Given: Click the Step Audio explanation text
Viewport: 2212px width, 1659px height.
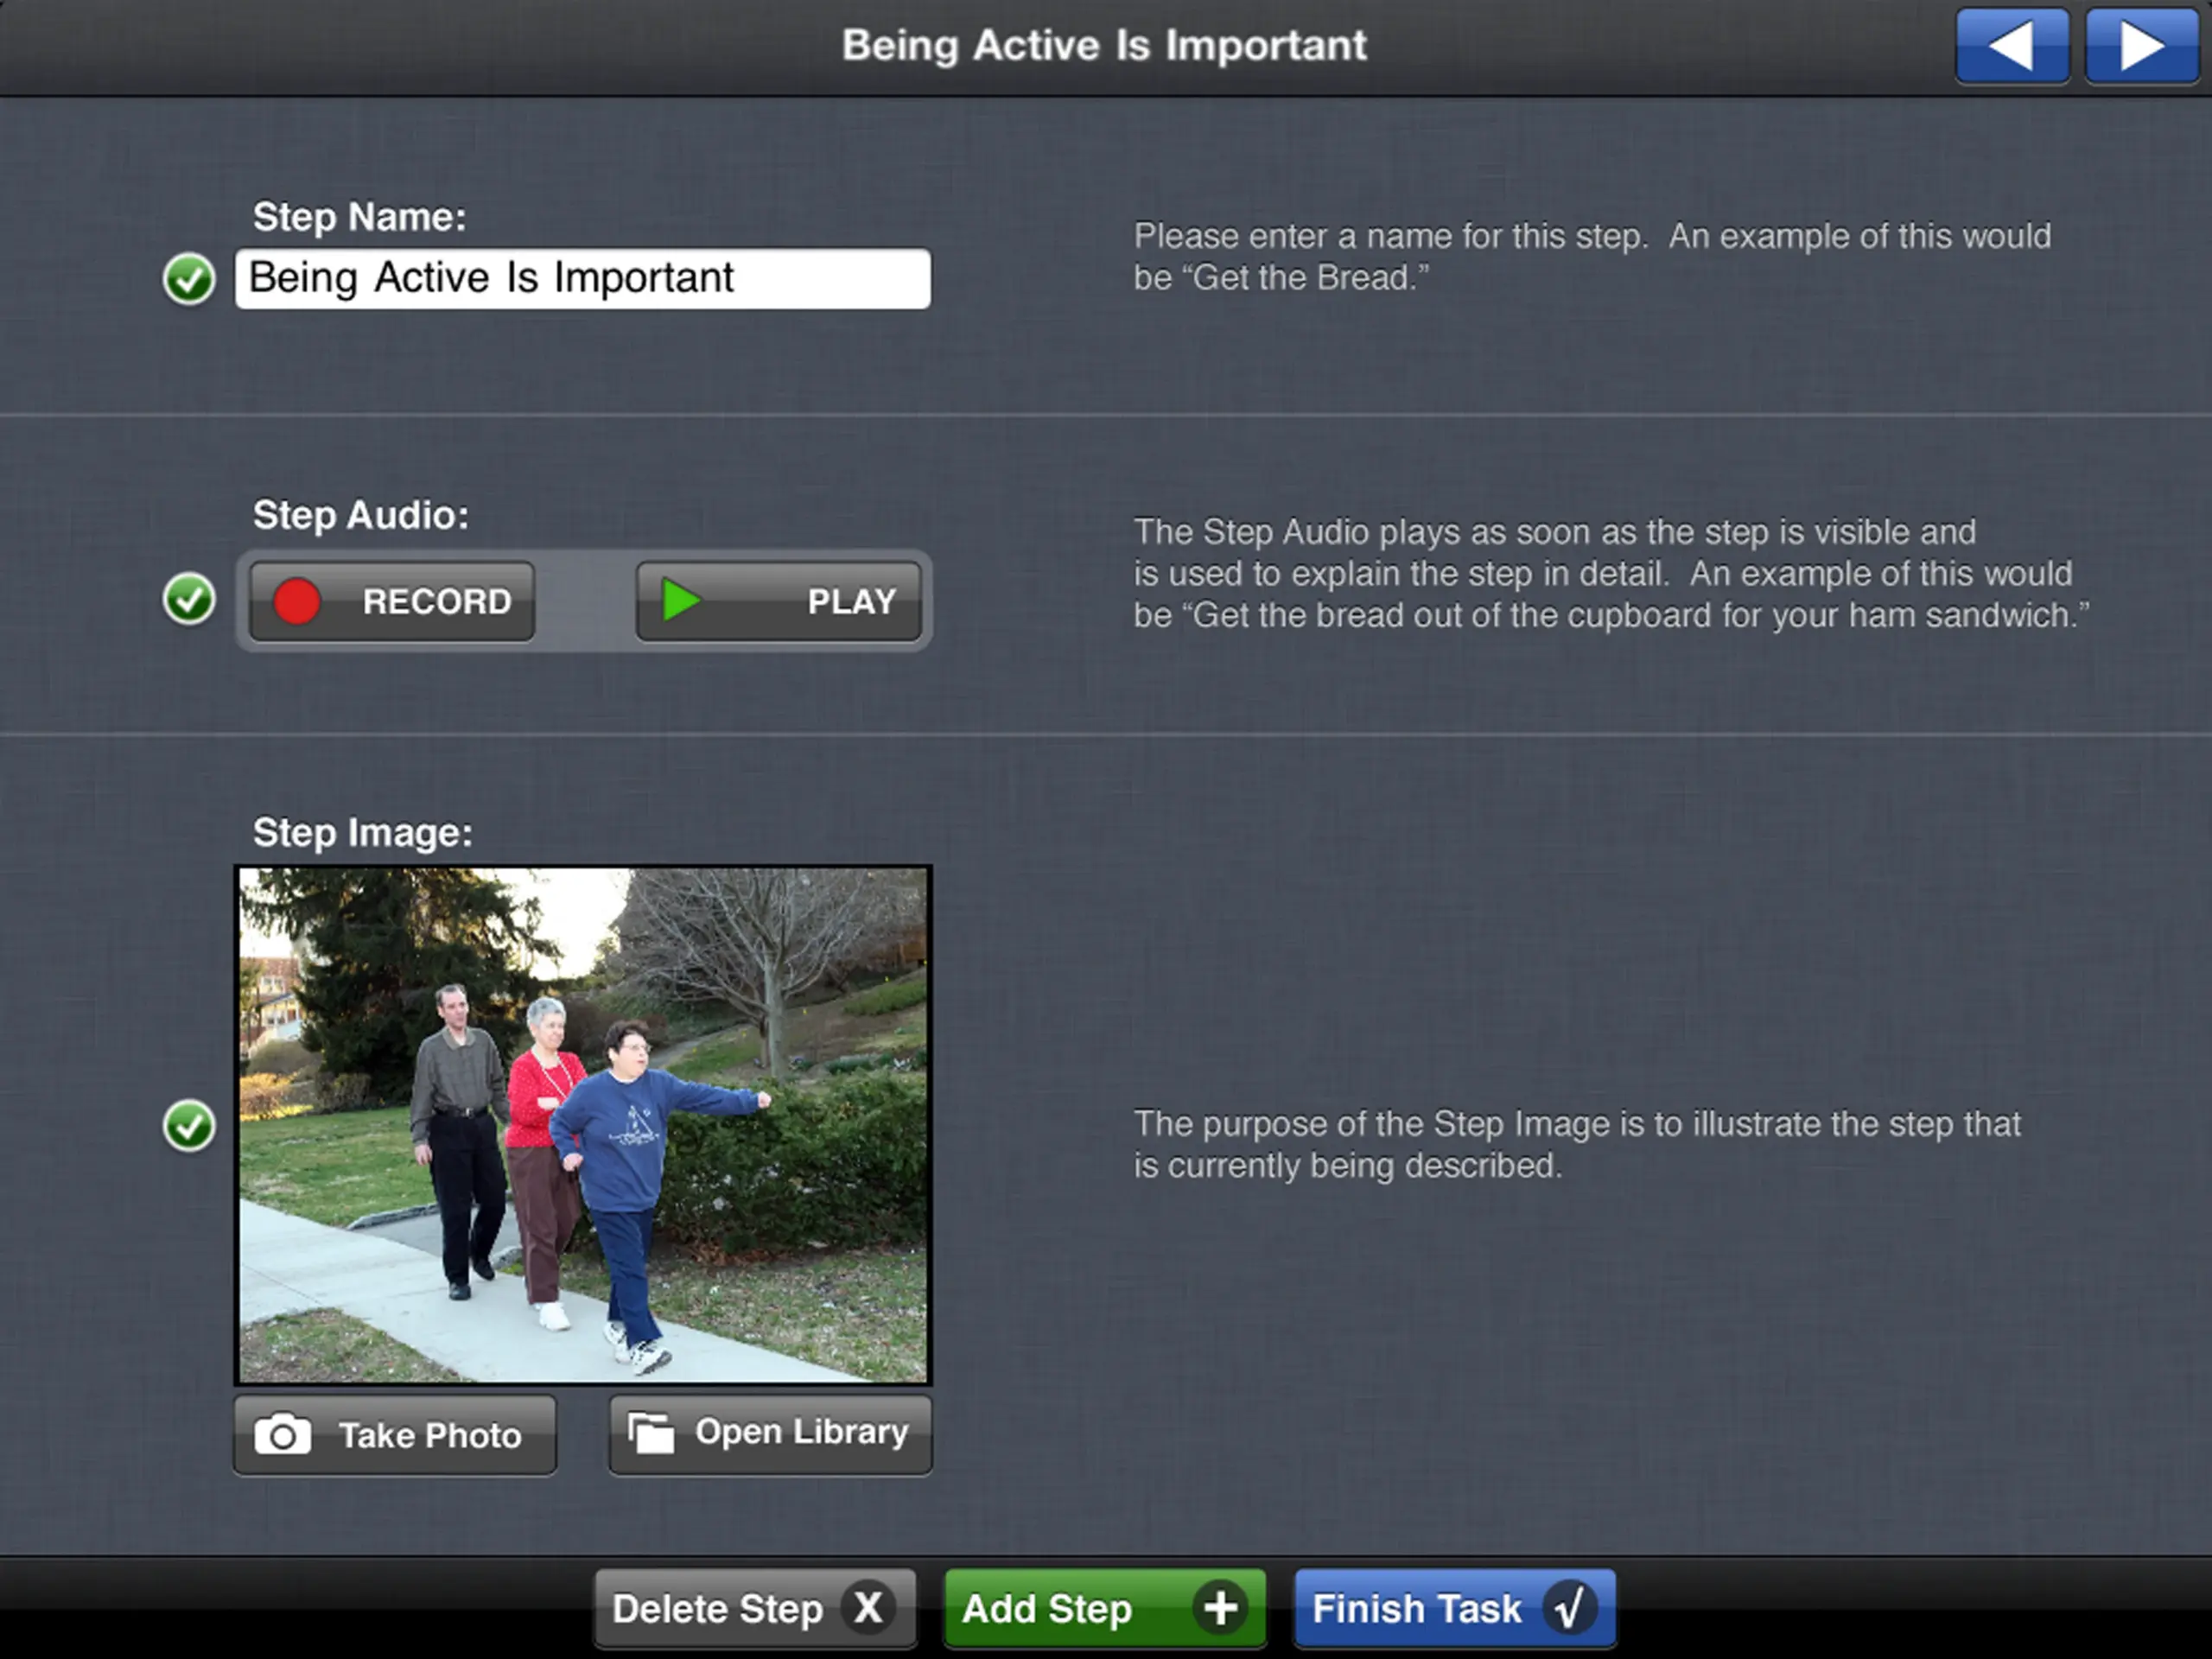Looking at the screenshot, I should tap(1611, 574).
